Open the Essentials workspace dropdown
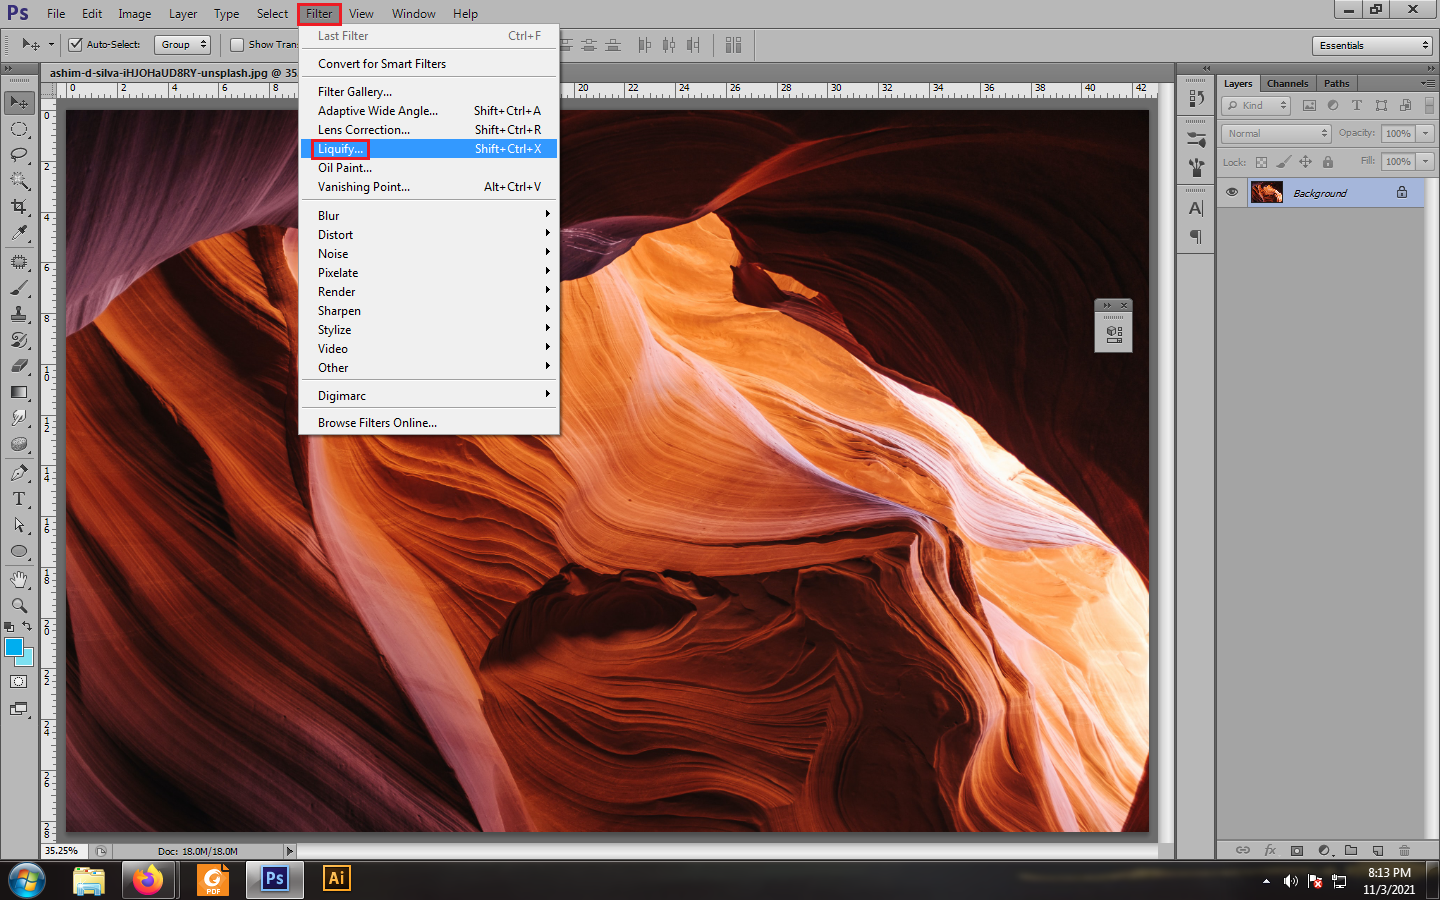The image size is (1440, 900). [x=1373, y=45]
